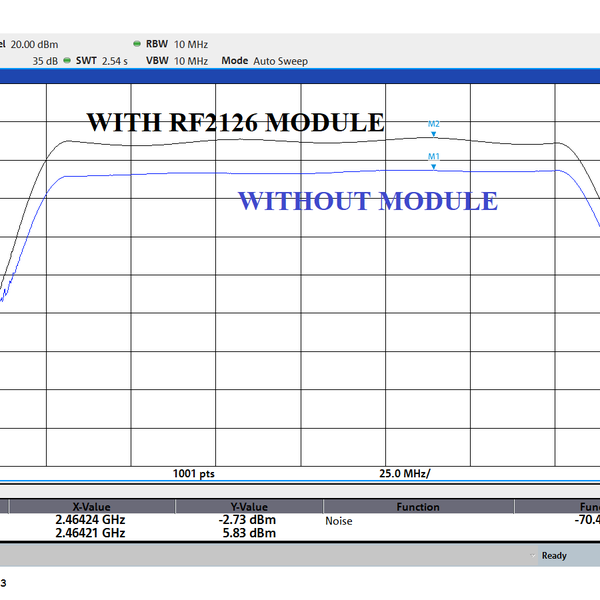Screen dimensions: 600x600
Task: Click the 1001 pts sweep points label
Action: point(194,474)
